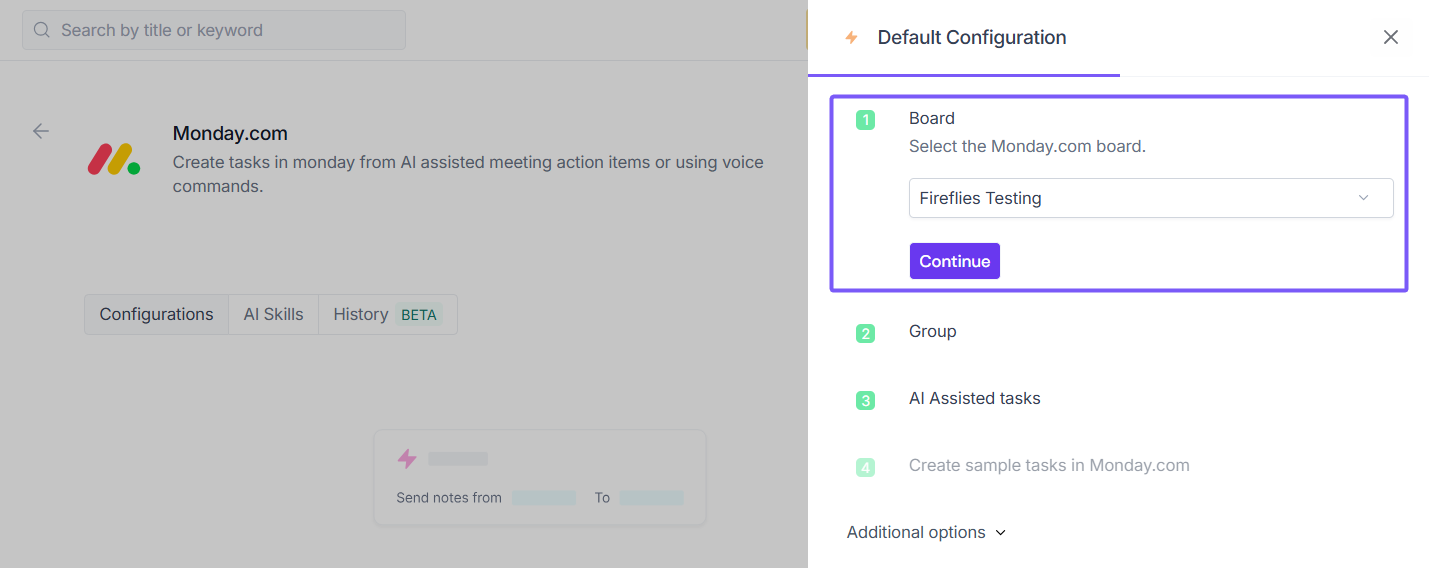Click the Monday.com logo icon
The width and height of the screenshot is (1429, 568).
(x=113, y=159)
